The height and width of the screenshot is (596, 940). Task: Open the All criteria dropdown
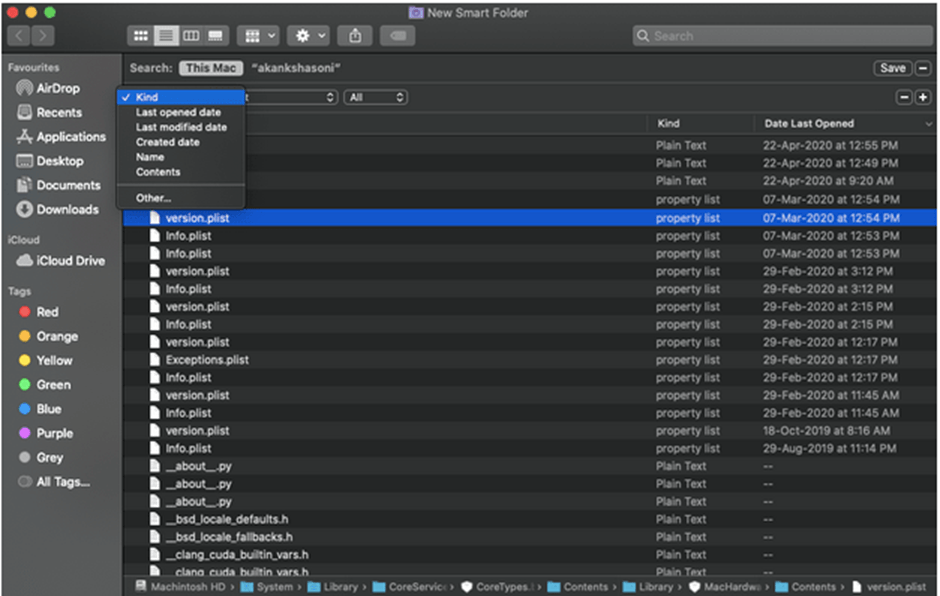(376, 97)
